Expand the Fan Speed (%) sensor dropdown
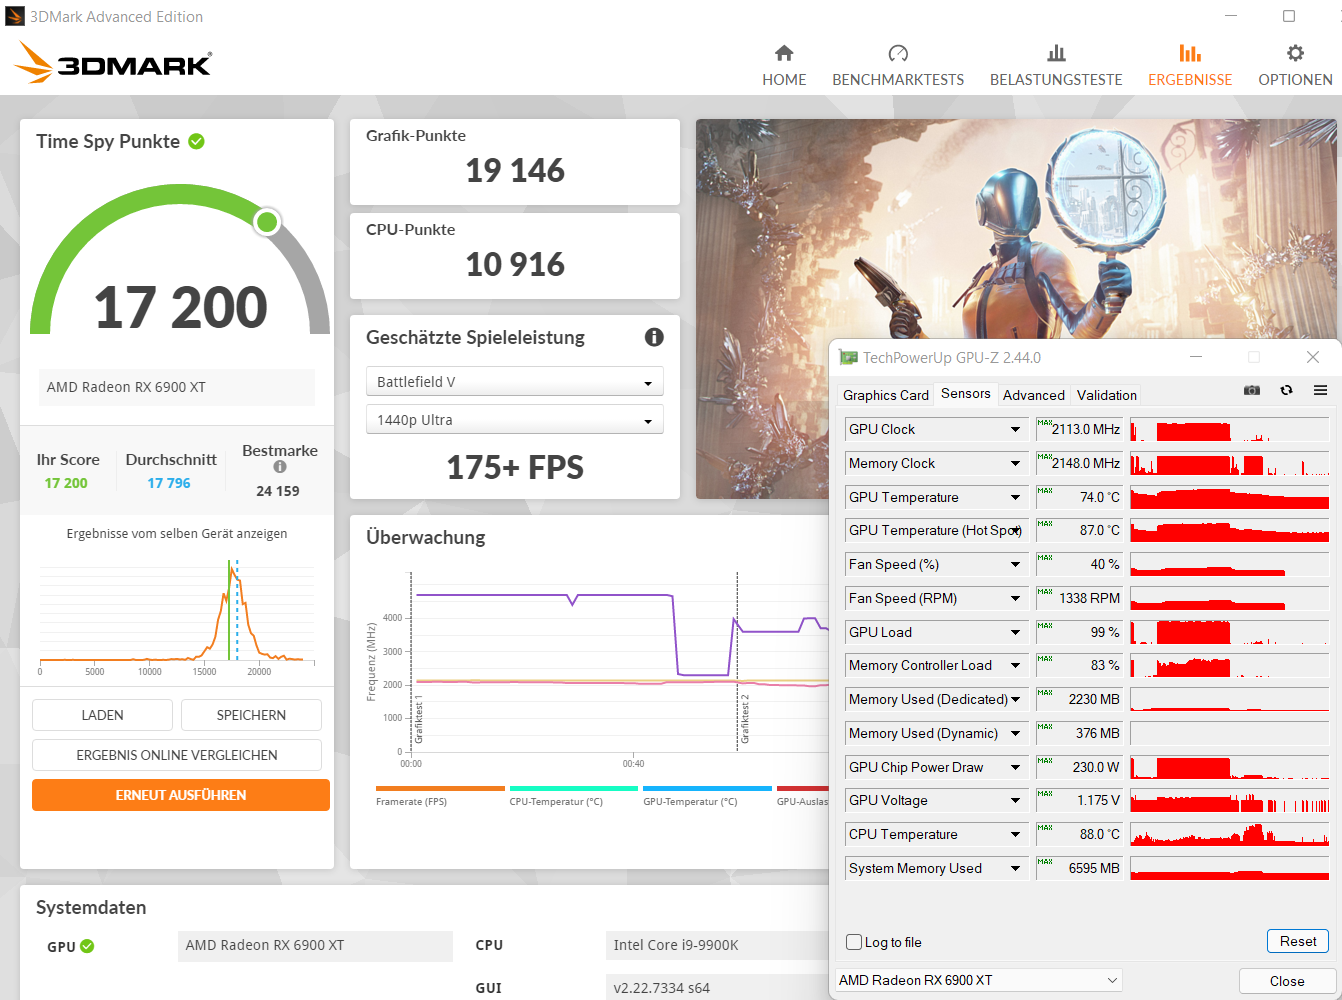Viewport: 1342px width, 1000px height. [x=1015, y=564]
